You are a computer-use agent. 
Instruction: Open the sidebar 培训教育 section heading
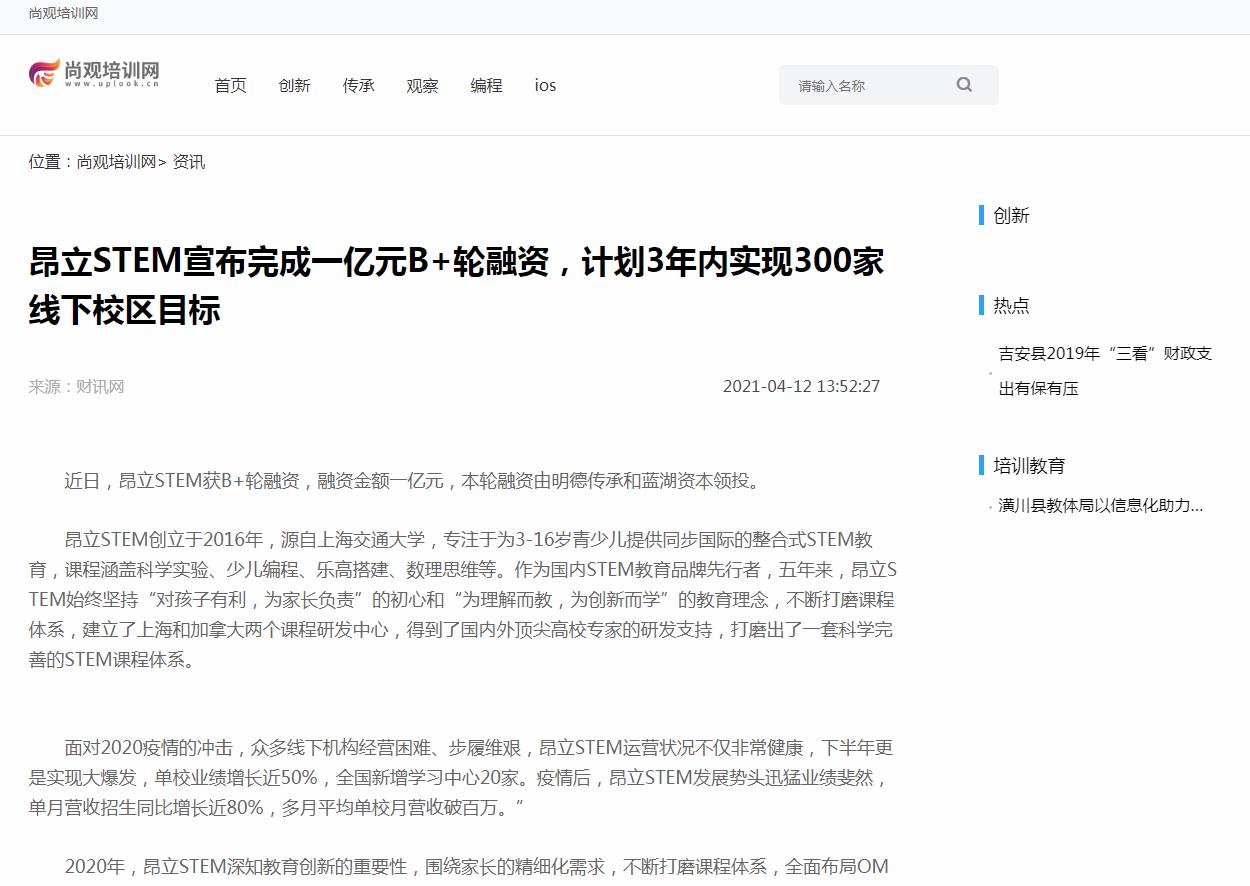[1029, 465]
